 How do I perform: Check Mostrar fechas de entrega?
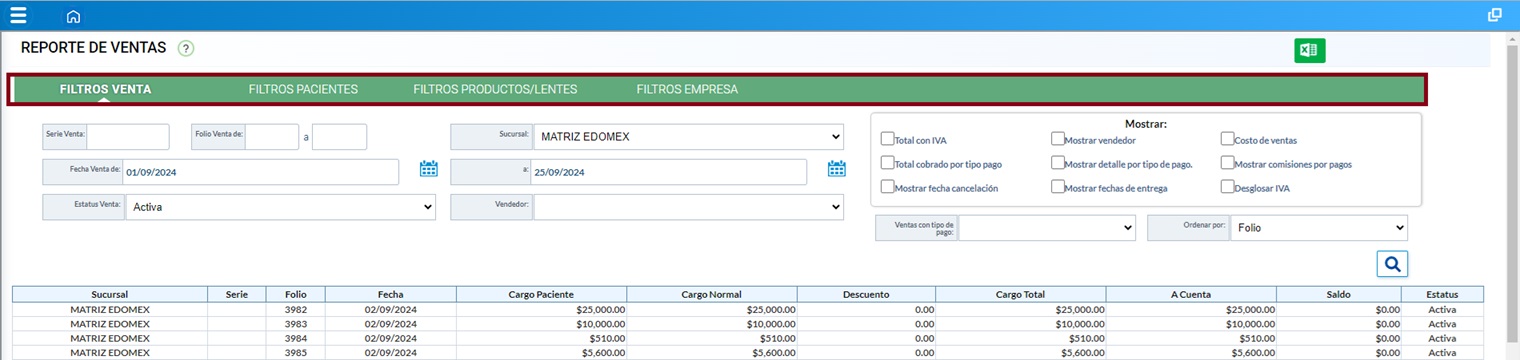[1057, 186]
